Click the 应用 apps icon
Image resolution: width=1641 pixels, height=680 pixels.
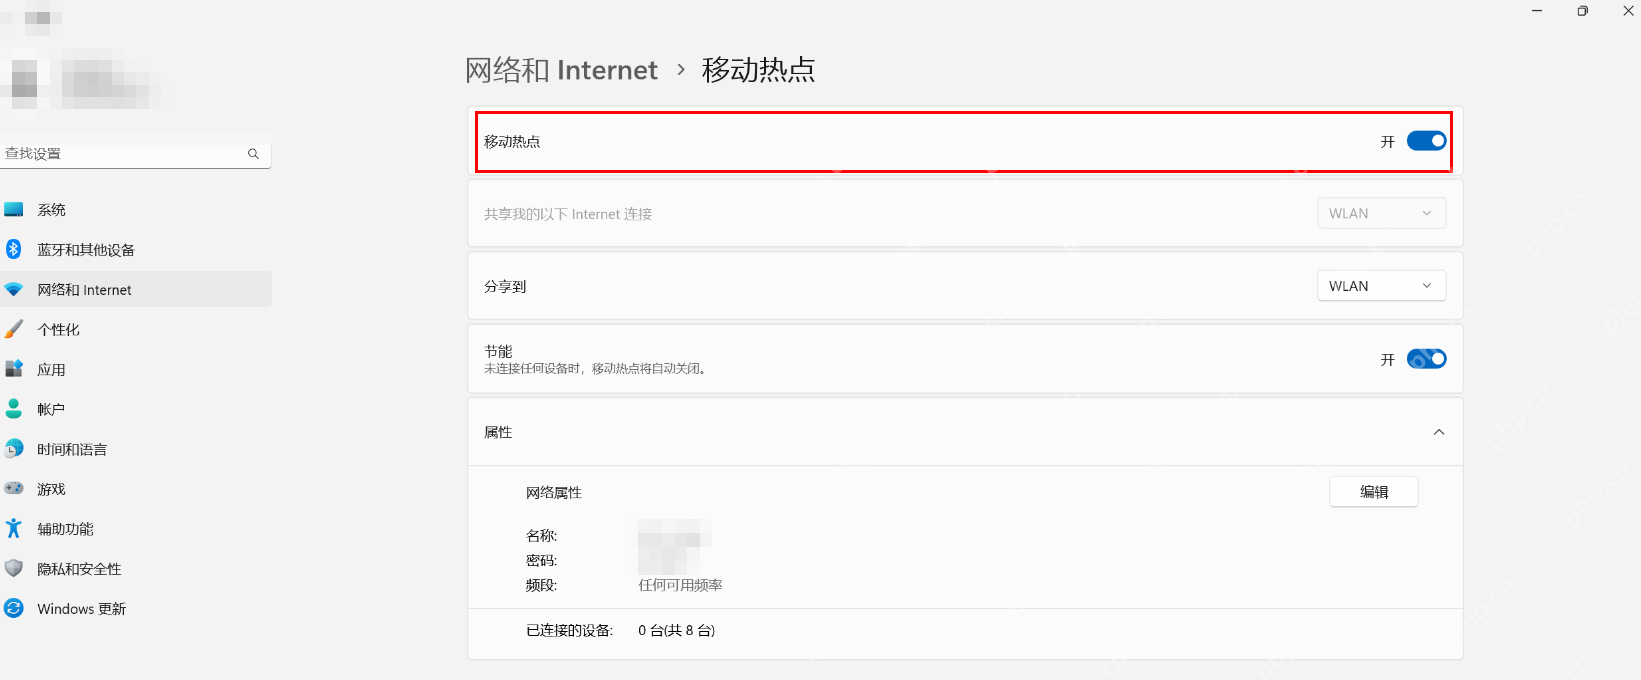(x=14, y=369)
